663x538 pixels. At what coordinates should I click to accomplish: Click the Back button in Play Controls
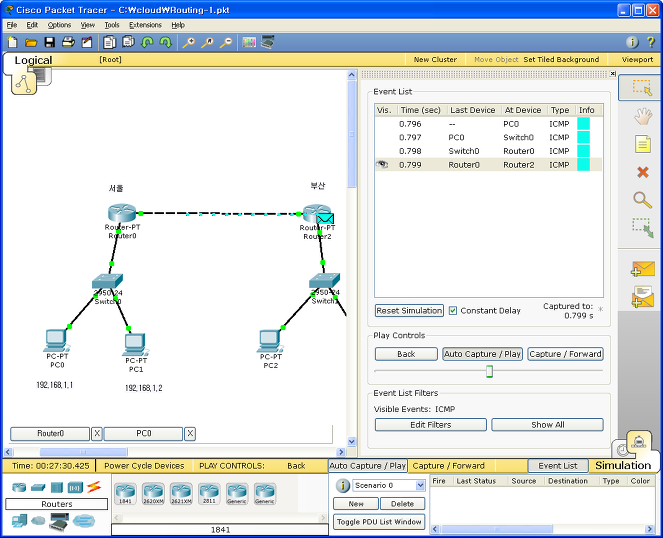click(406, 354)
